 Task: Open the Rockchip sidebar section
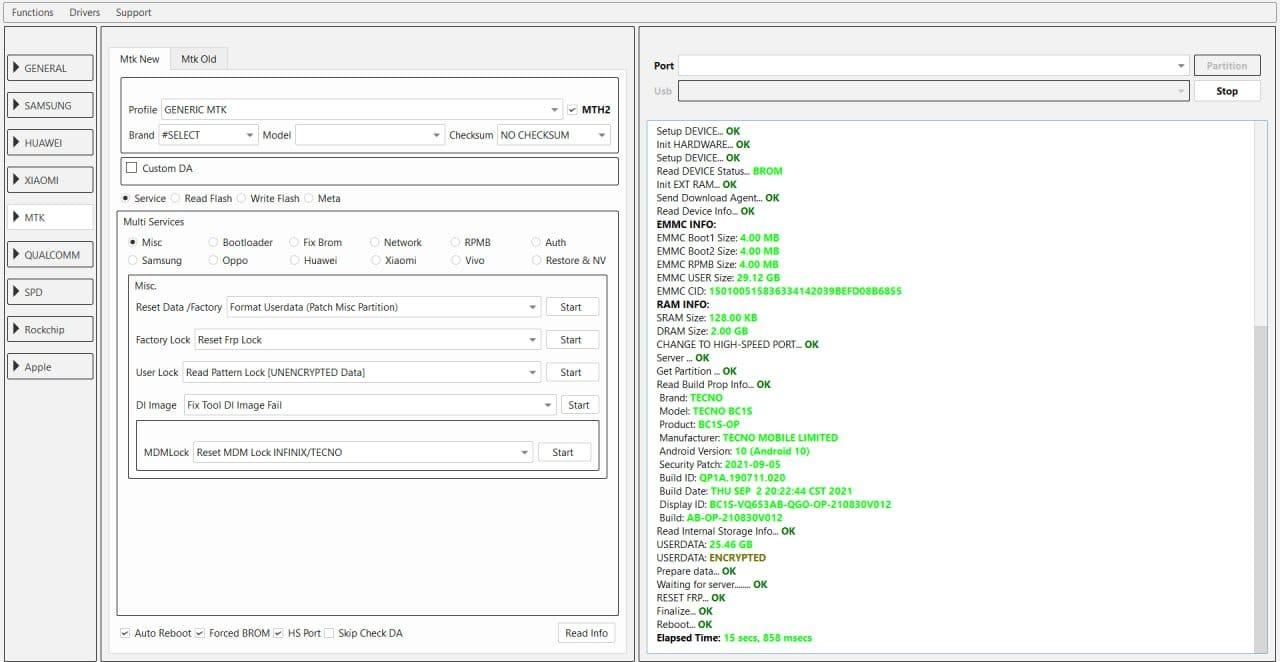[x=50, y=330]
